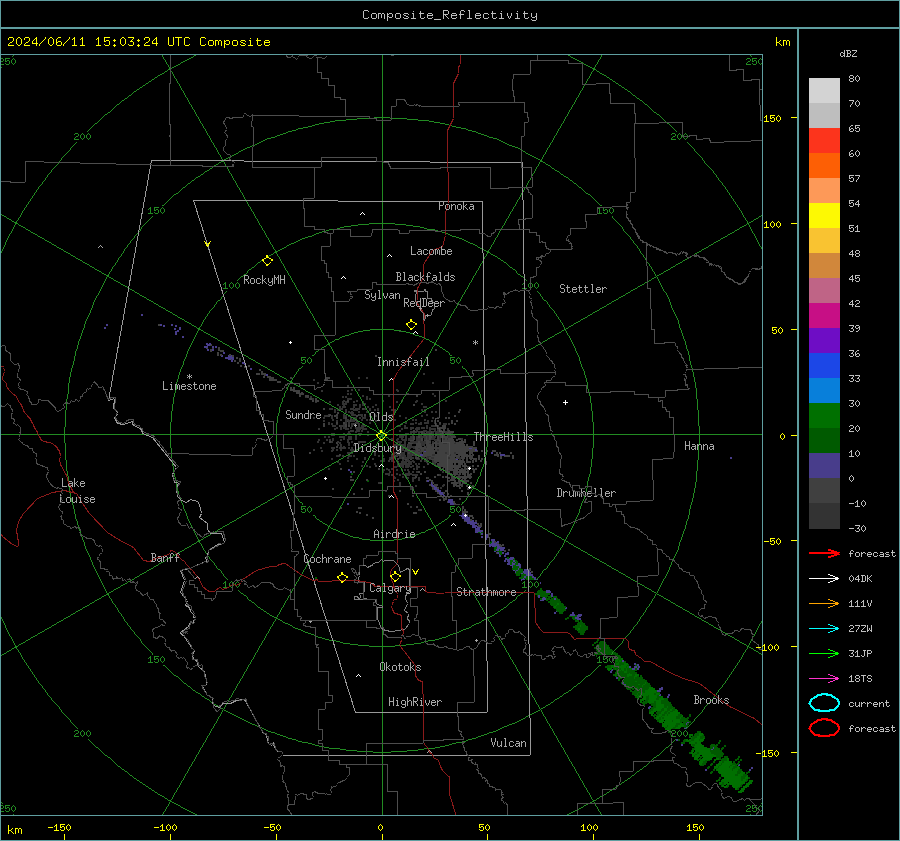Click the Sundre label
The width and height of the screenshot is (900, 841).
pos(303,414)
